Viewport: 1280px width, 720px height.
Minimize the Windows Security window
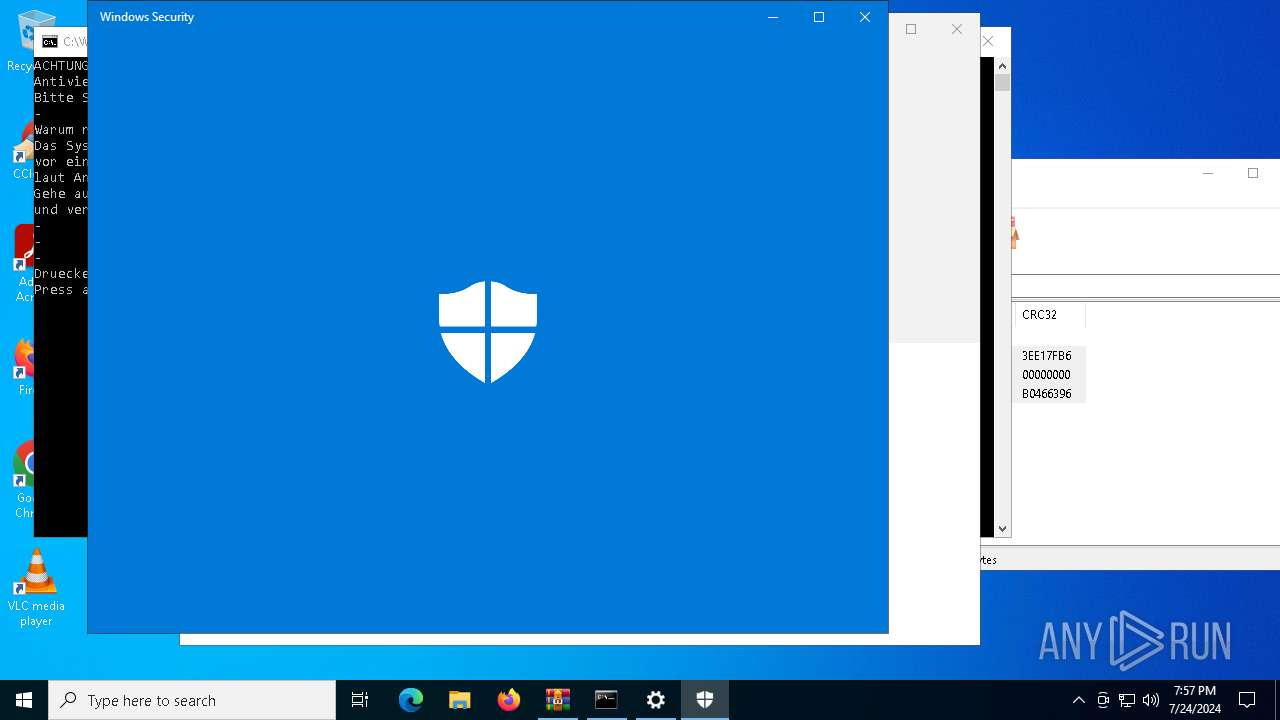[773, 17]
